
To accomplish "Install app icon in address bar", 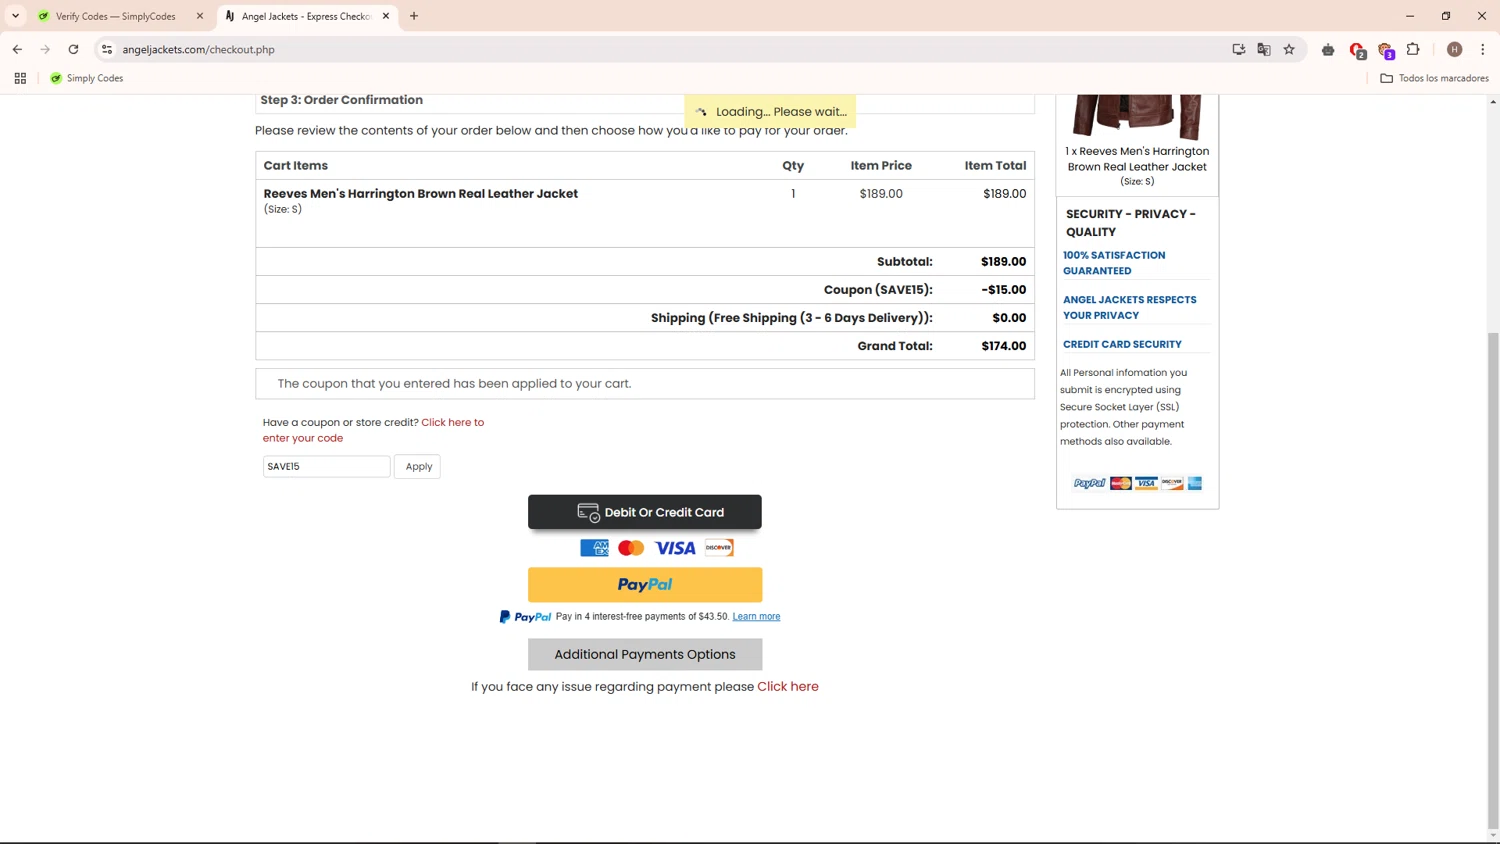I will [x=1239, y=49].
